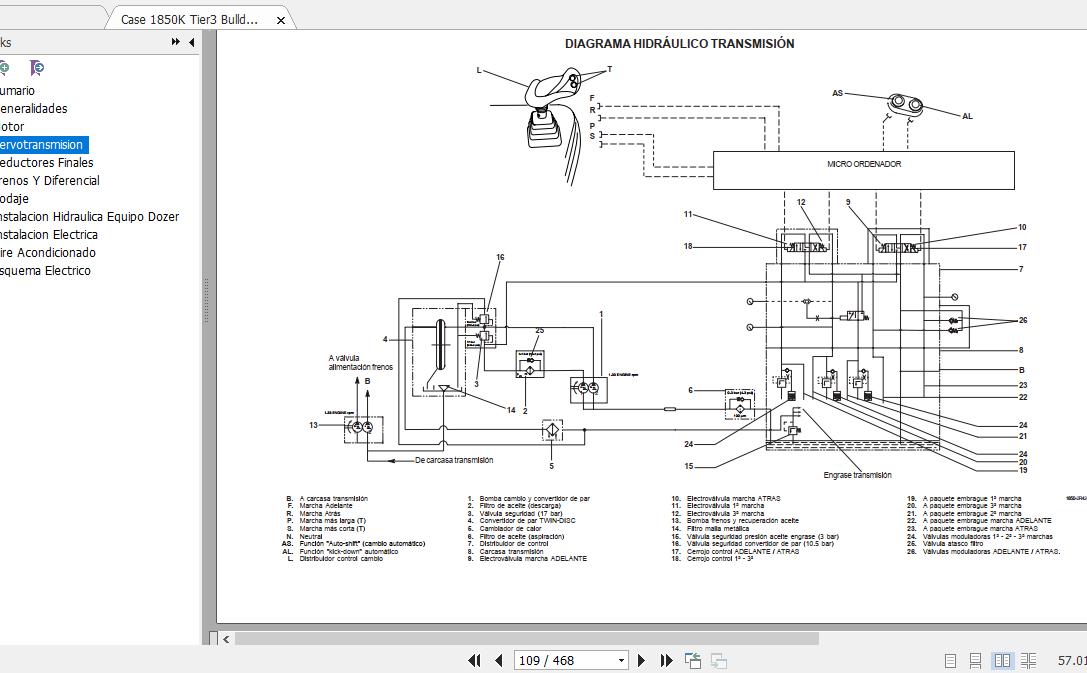Go to the next page

tap(641, 660)
